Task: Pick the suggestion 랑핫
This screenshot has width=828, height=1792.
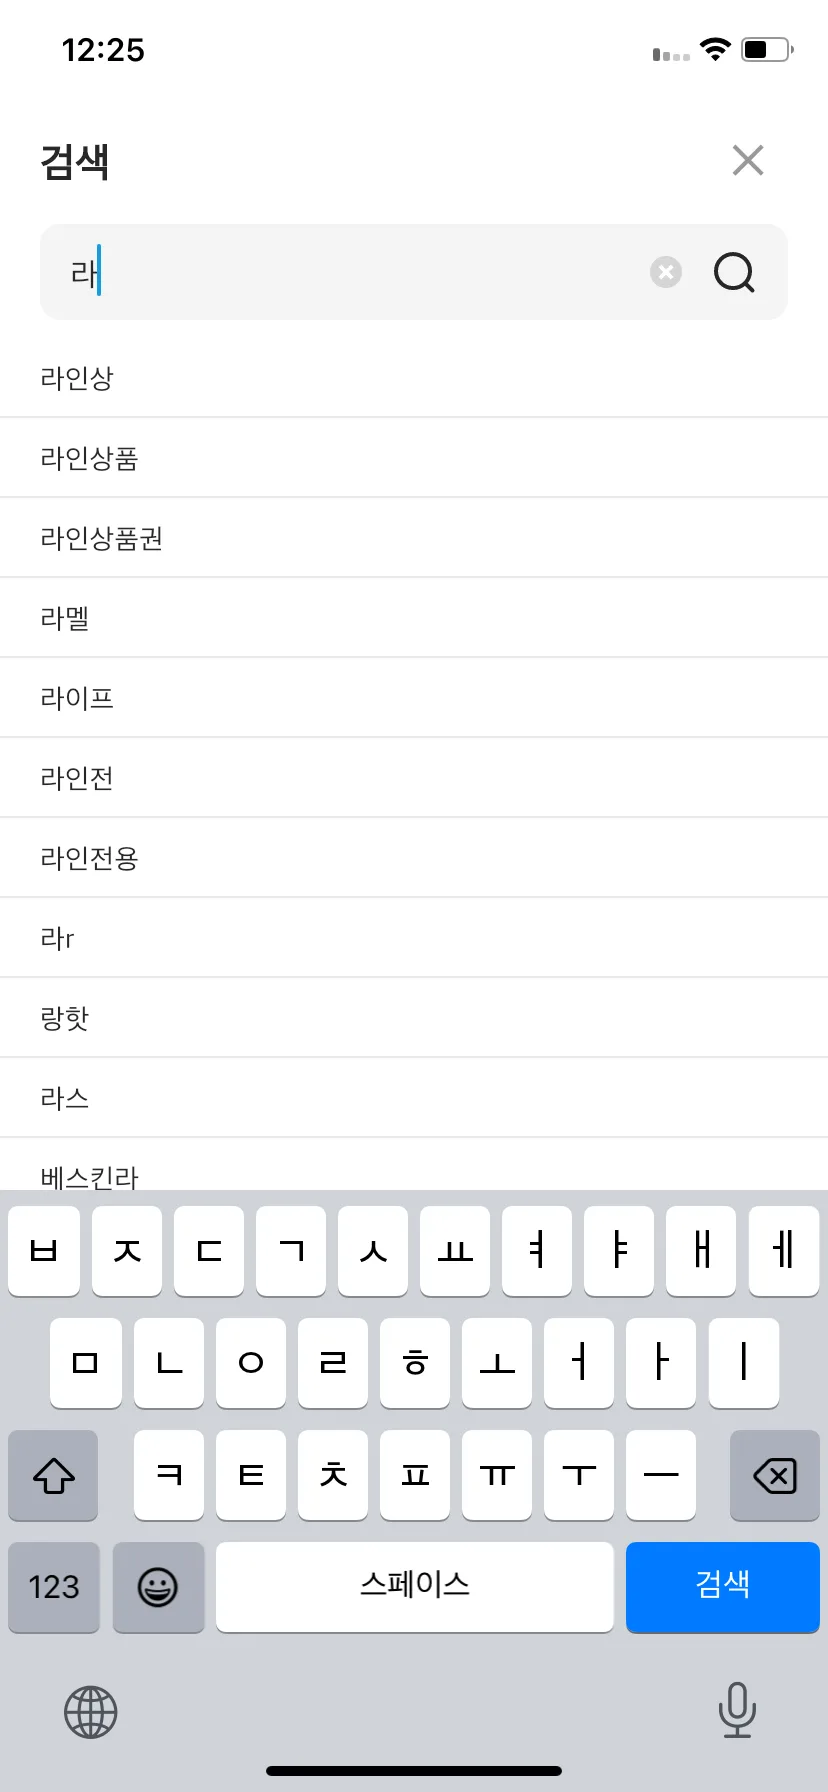Action: [x=414, y=1018]
